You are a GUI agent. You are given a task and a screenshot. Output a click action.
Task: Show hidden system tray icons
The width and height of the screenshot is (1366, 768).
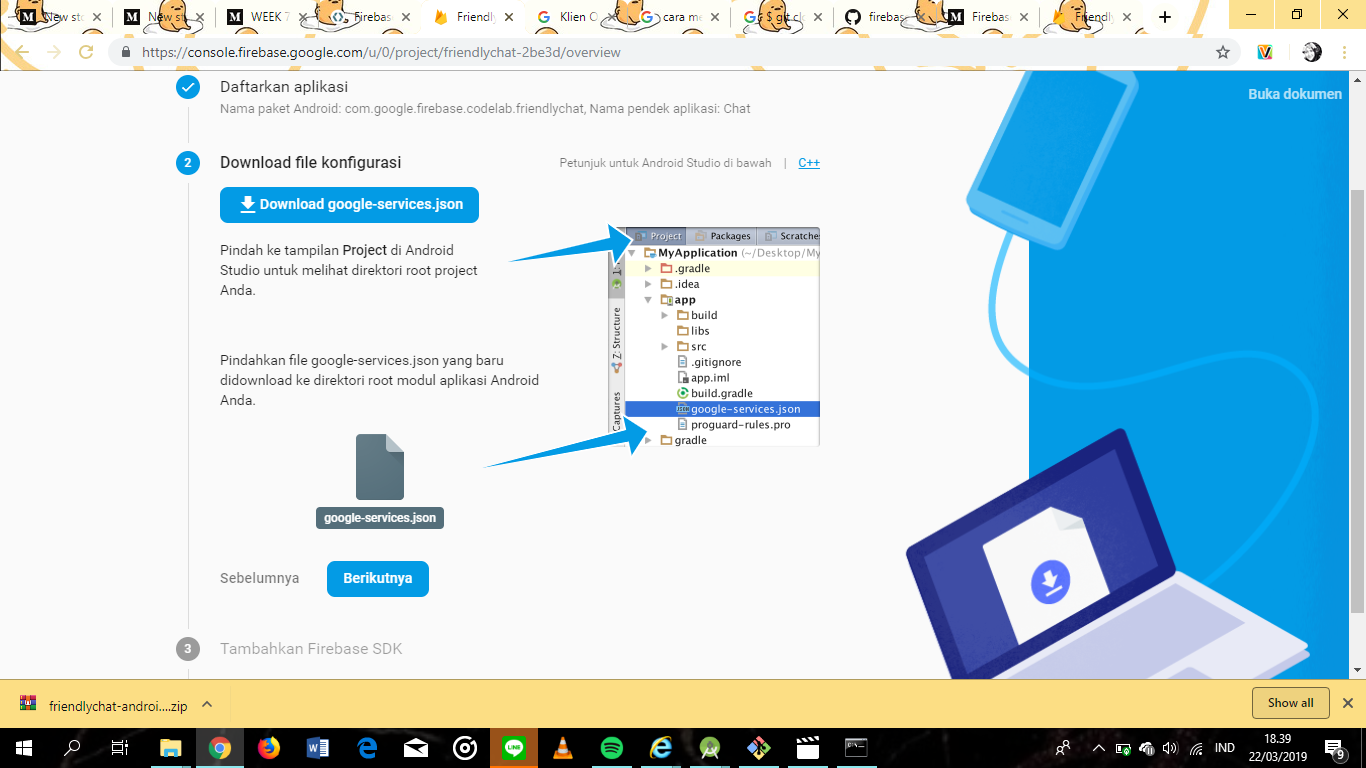click(1098, 748)
